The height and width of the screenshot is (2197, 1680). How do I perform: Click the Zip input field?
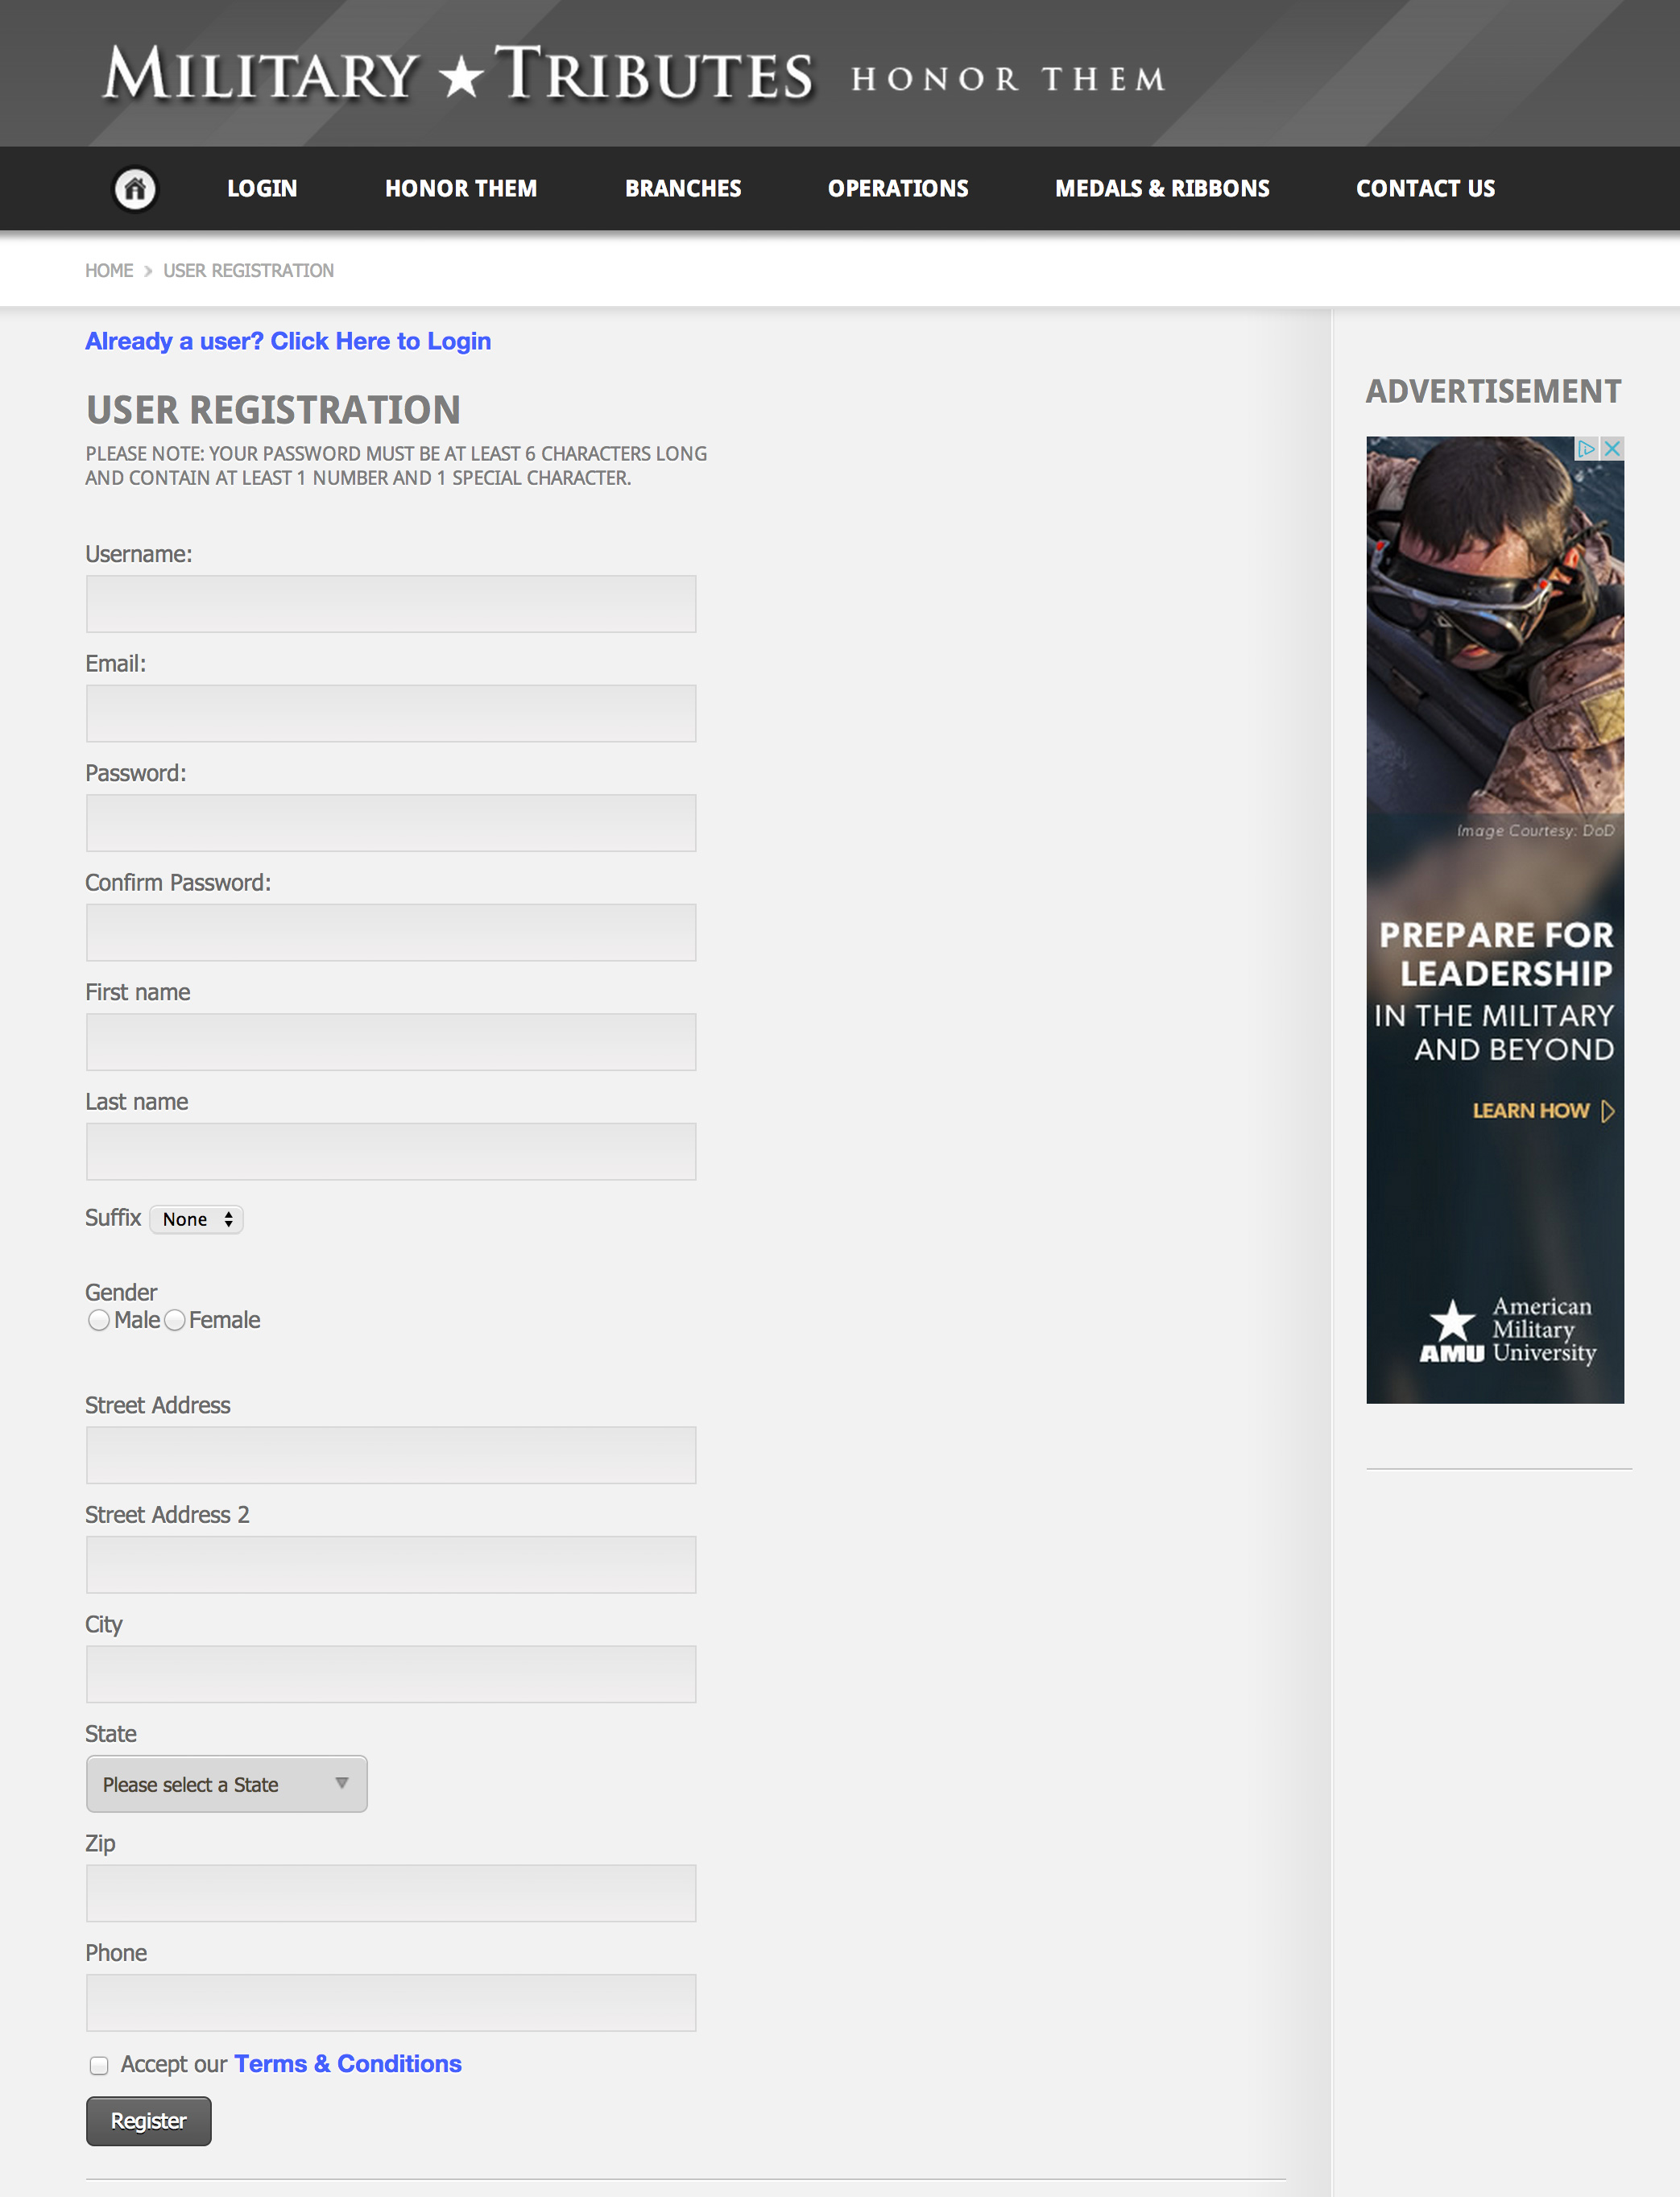click(x=391, y=1893)
